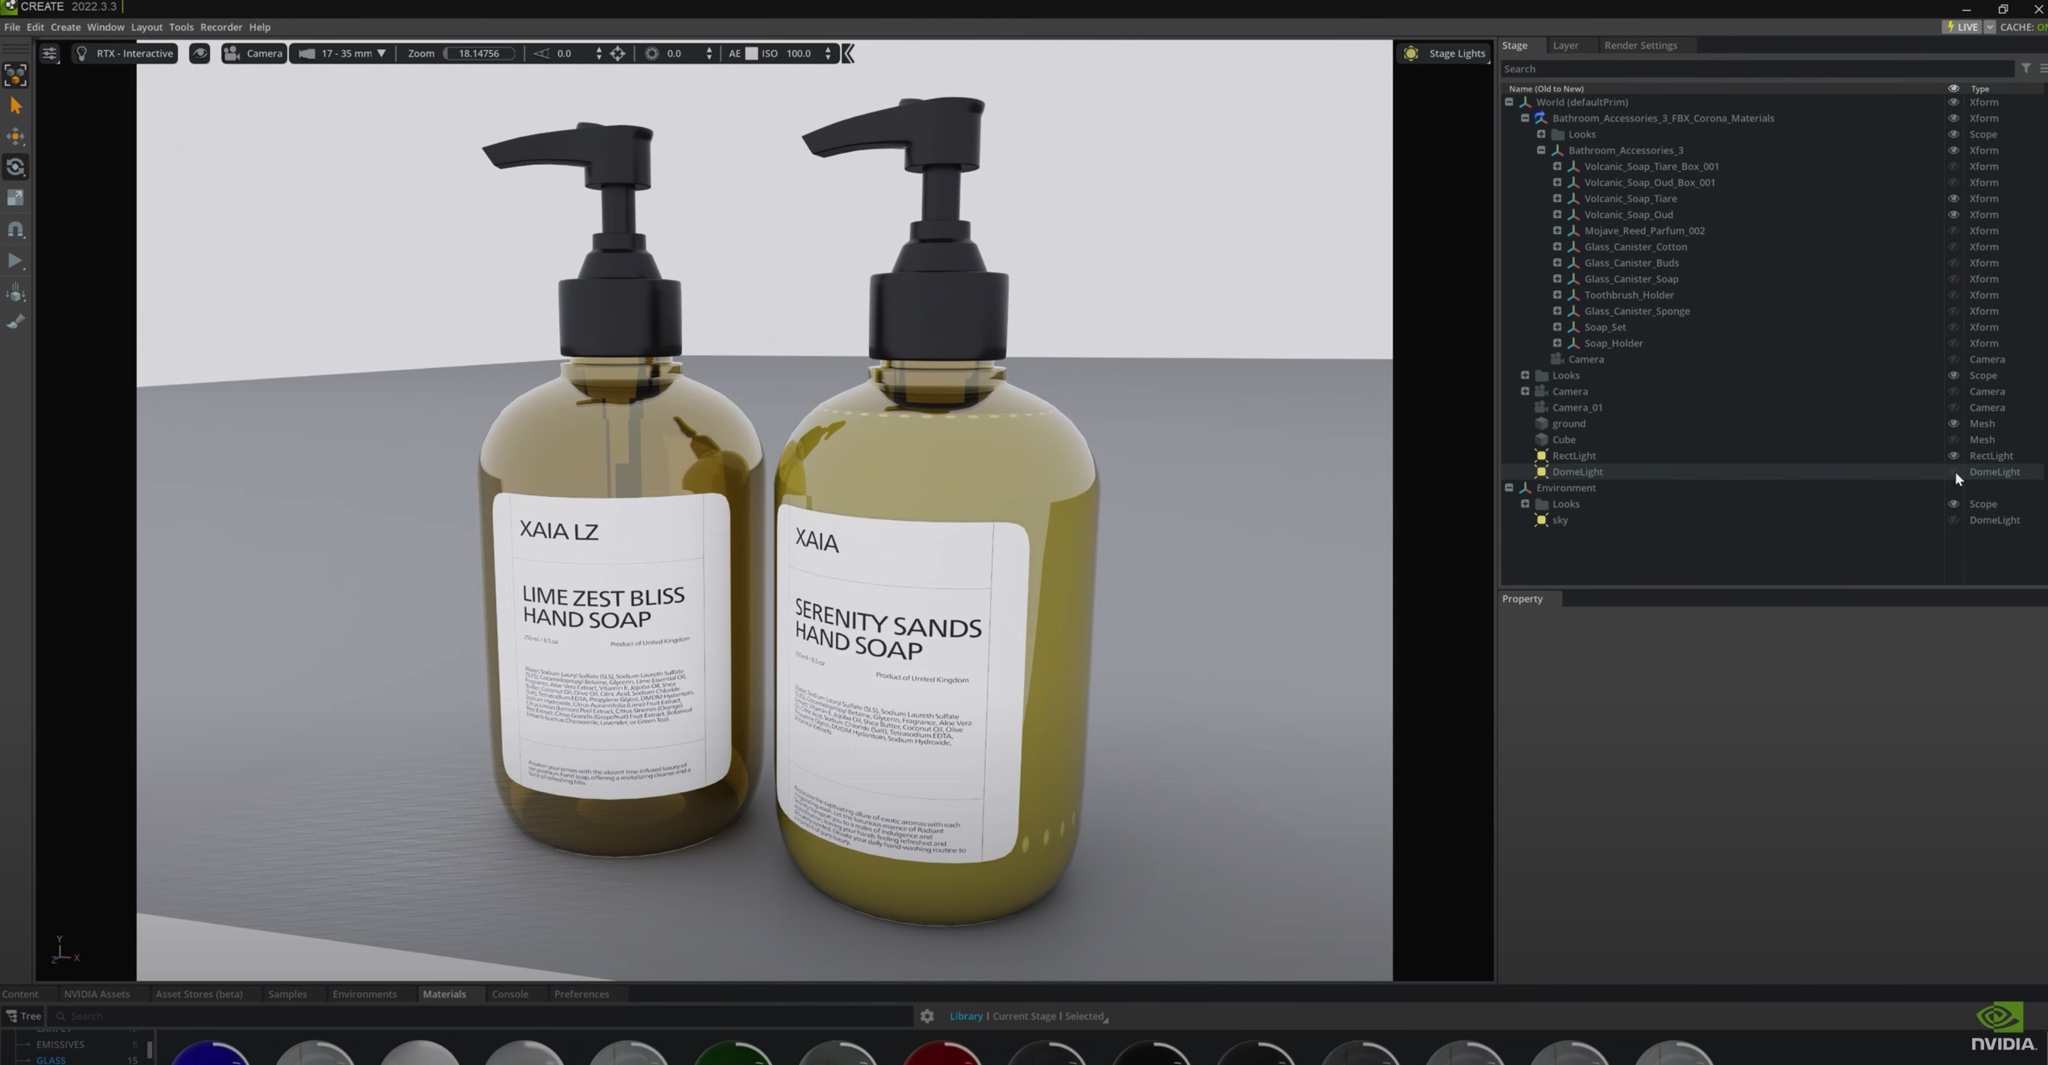
Task: Hide the ground mesh using eye icon
Action: [x=1953, y=423]
